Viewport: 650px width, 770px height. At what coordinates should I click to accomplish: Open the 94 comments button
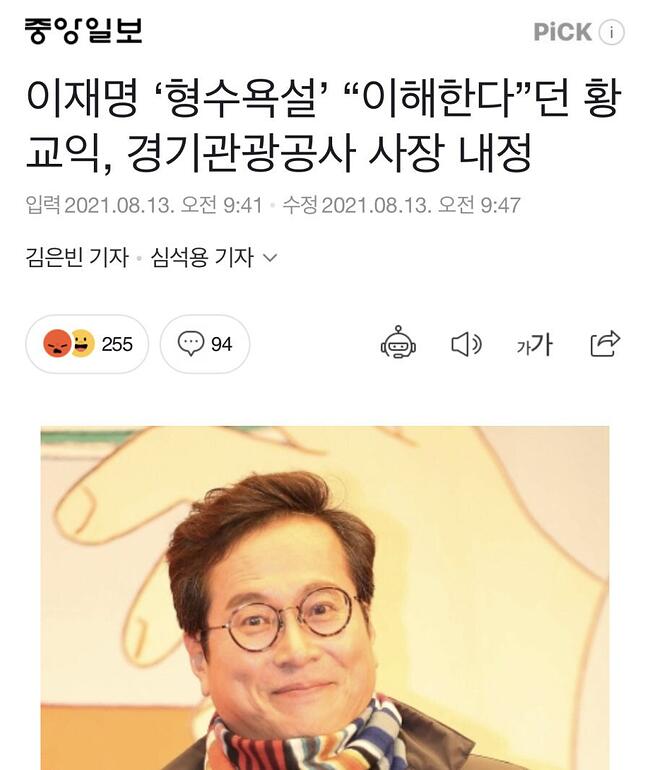click(205, 344)
